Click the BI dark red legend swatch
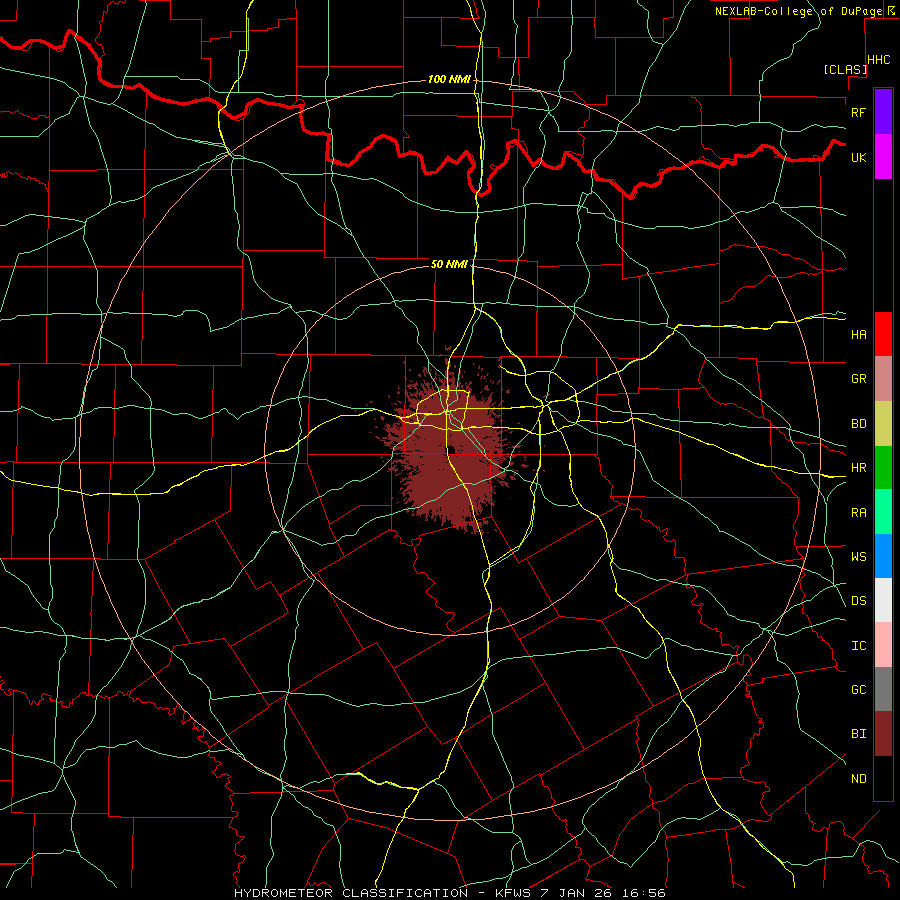 click(x=883, y=734)
